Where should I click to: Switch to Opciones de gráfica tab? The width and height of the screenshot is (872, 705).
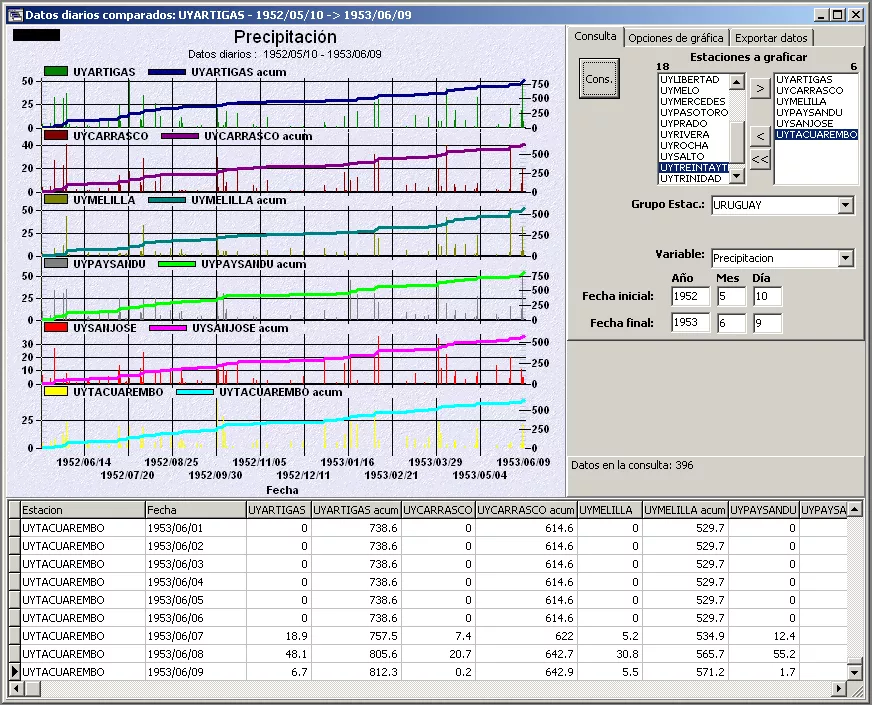pos(676,38)
